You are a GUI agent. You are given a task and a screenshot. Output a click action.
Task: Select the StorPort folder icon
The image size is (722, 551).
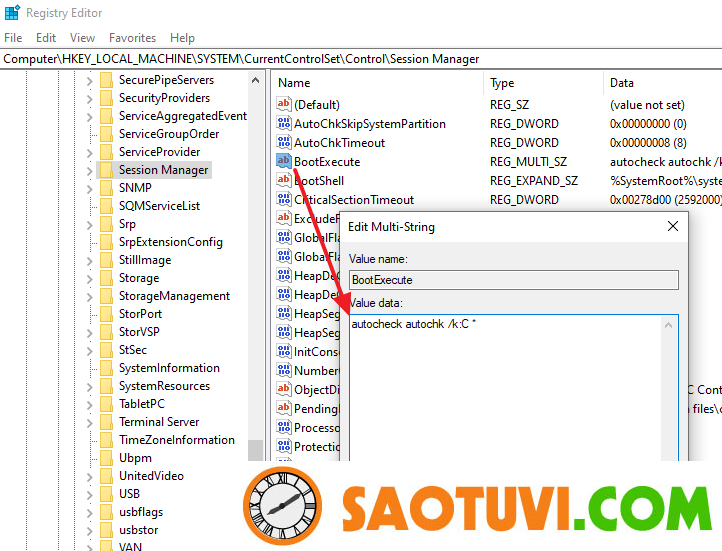[106, 314]
